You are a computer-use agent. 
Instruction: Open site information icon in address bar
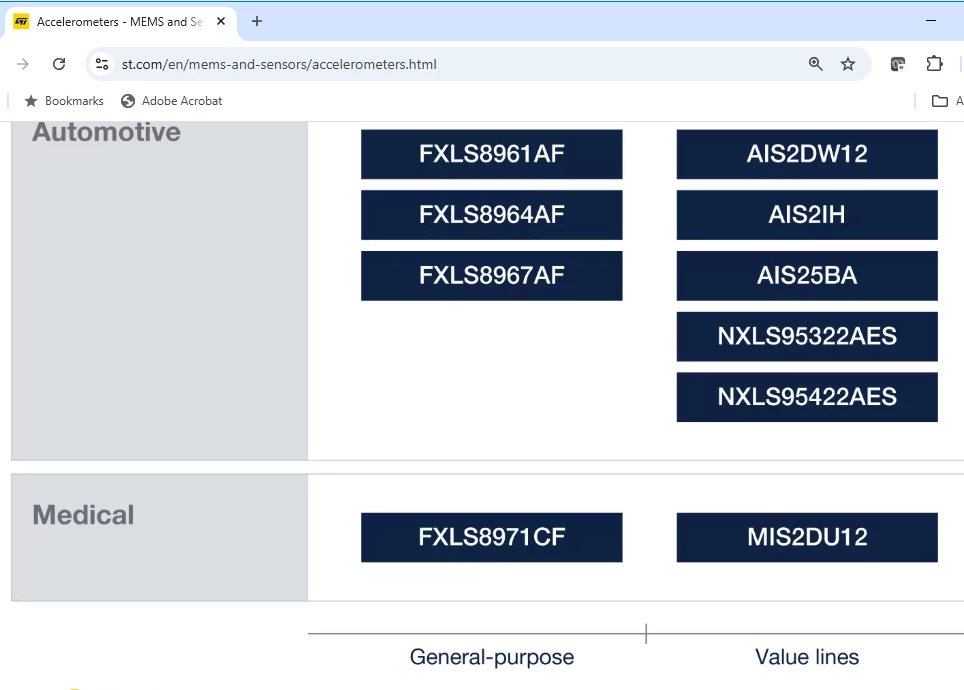(x=102, y=64)
